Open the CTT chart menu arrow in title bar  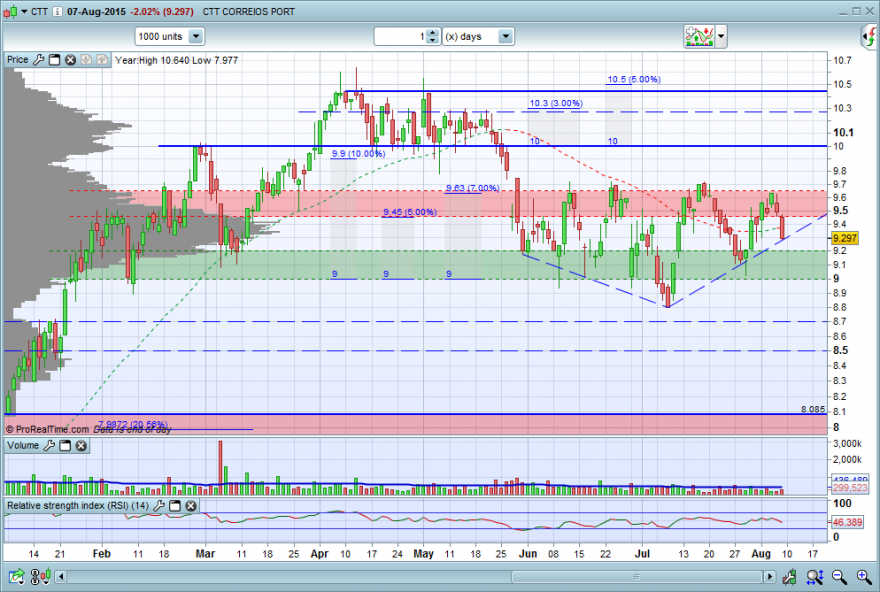[25, 11]
